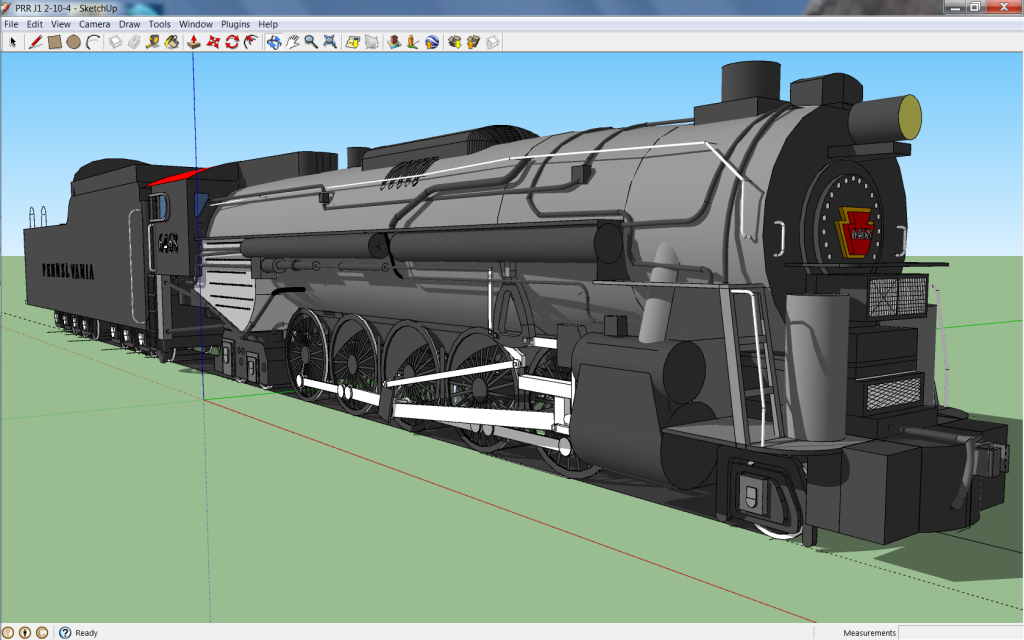Pick the Line pencil tool
The width and height of the screenshot is (1024, 640).
coord(35,42)
